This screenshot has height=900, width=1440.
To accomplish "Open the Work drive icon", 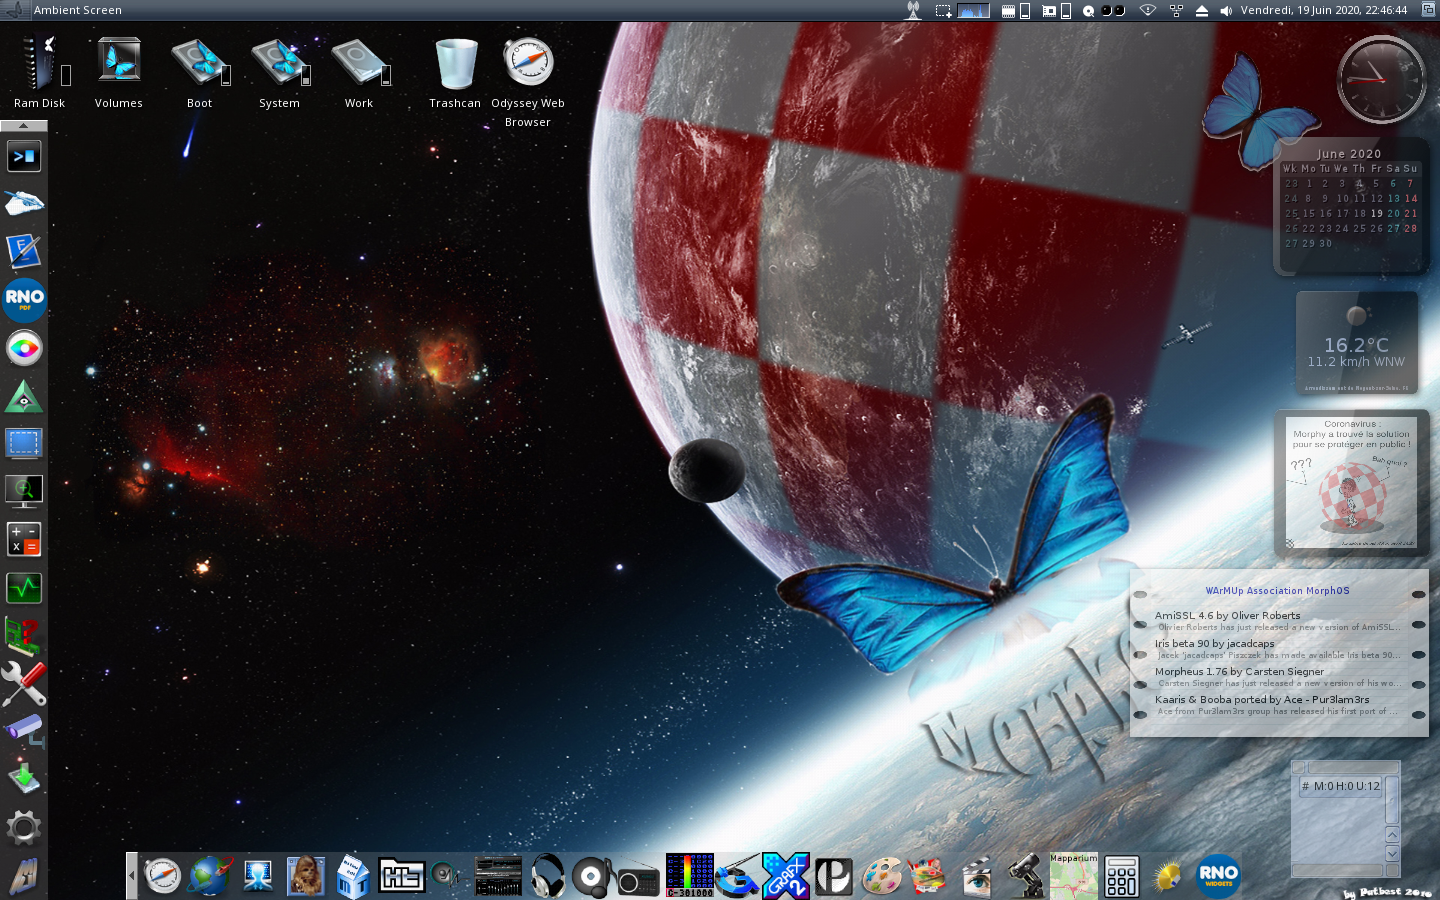I will click(360, 62).
